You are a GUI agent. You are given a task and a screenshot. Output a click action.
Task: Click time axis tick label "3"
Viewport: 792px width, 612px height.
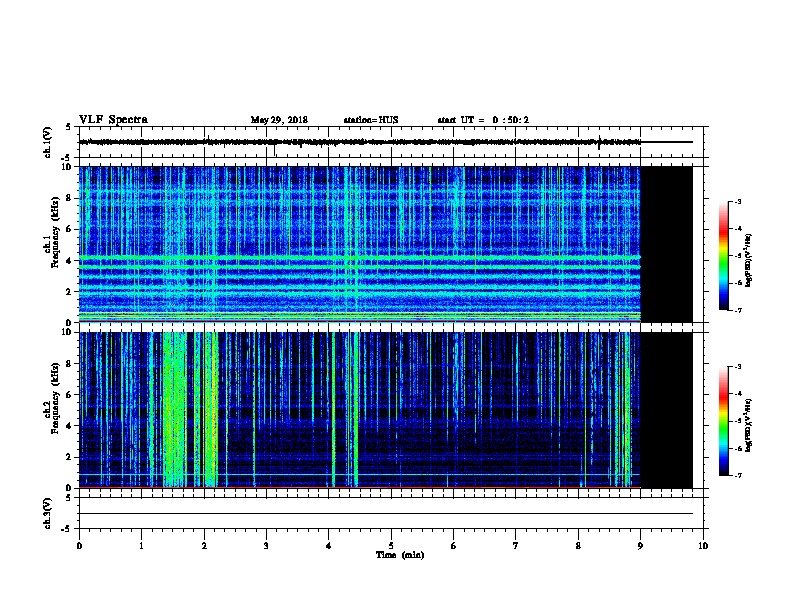tap(266, 546)
